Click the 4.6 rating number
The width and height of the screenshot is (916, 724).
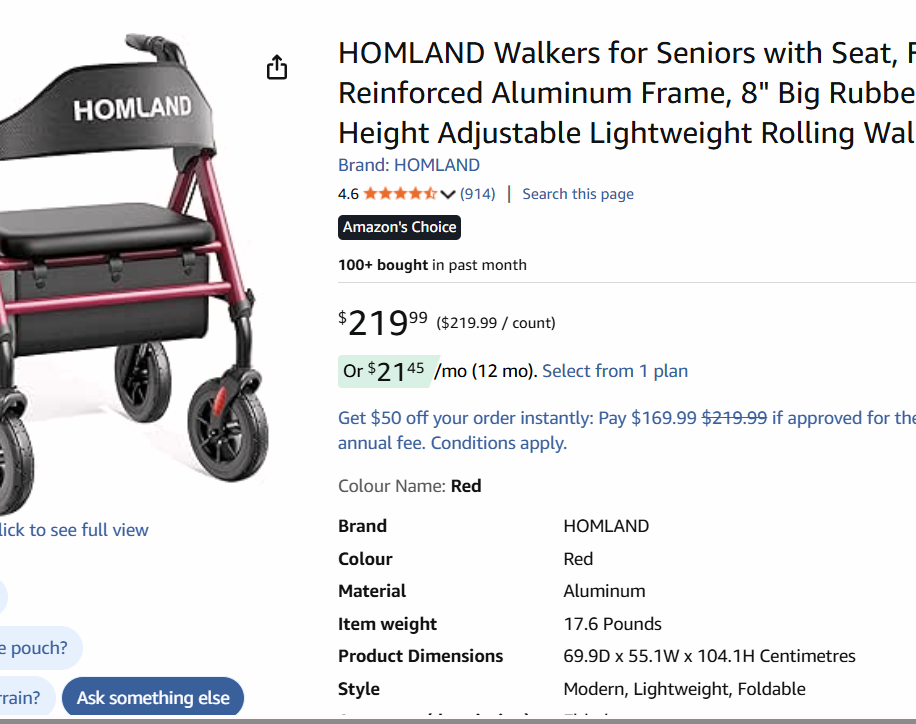[x=348, y=194]
